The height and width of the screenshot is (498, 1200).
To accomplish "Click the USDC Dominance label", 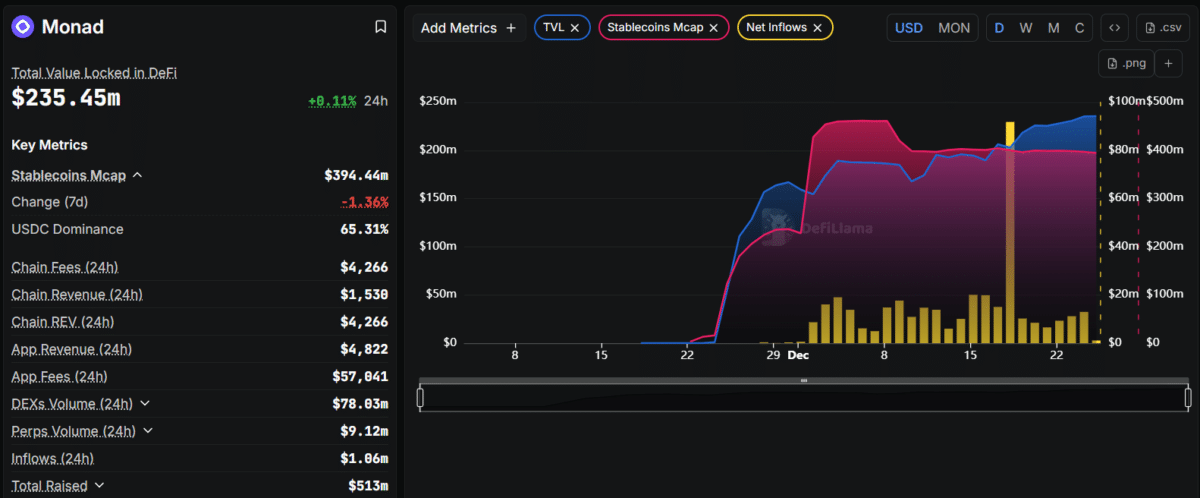I will click(67, 229).
